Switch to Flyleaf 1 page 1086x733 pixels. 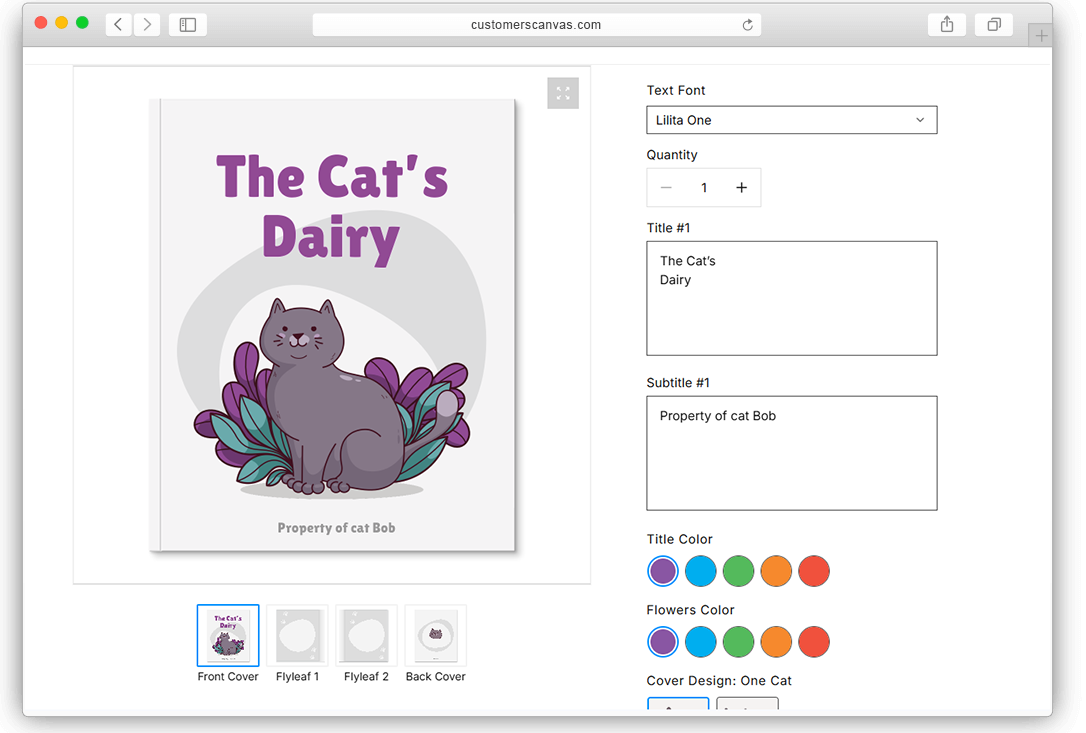[297, 636]
